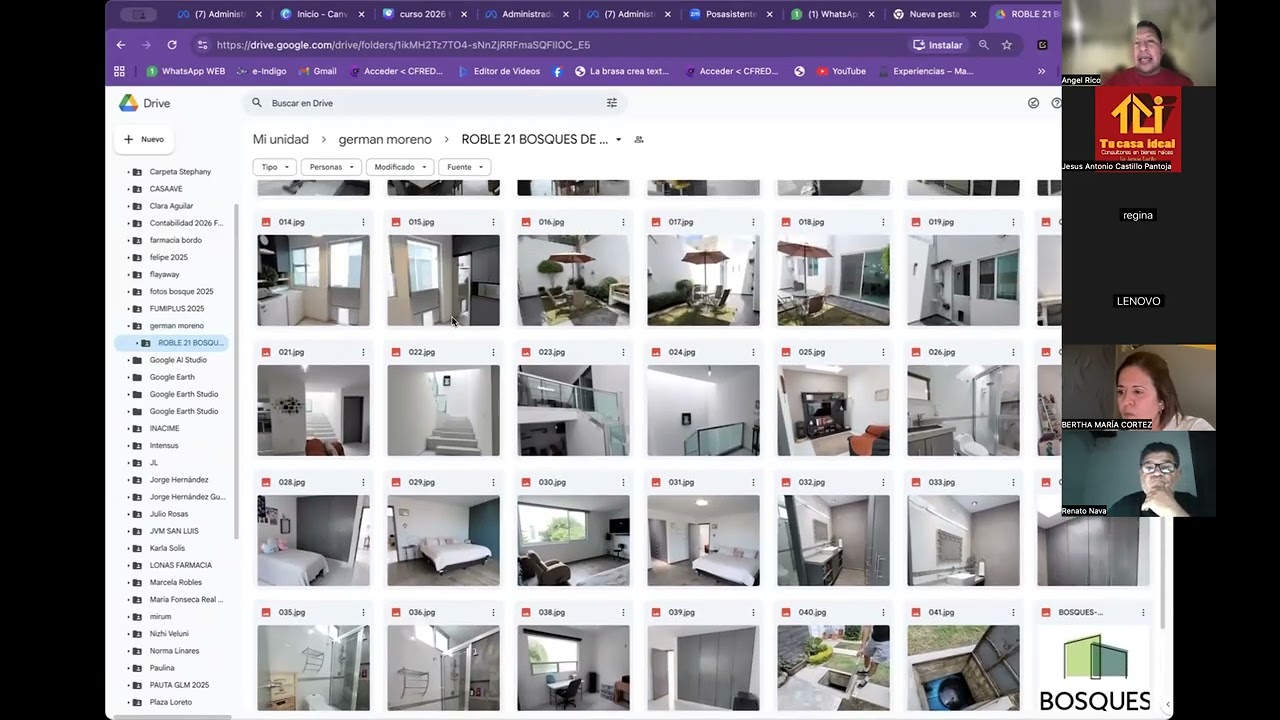Open more options for 016.jpg

tap(623, 222)
